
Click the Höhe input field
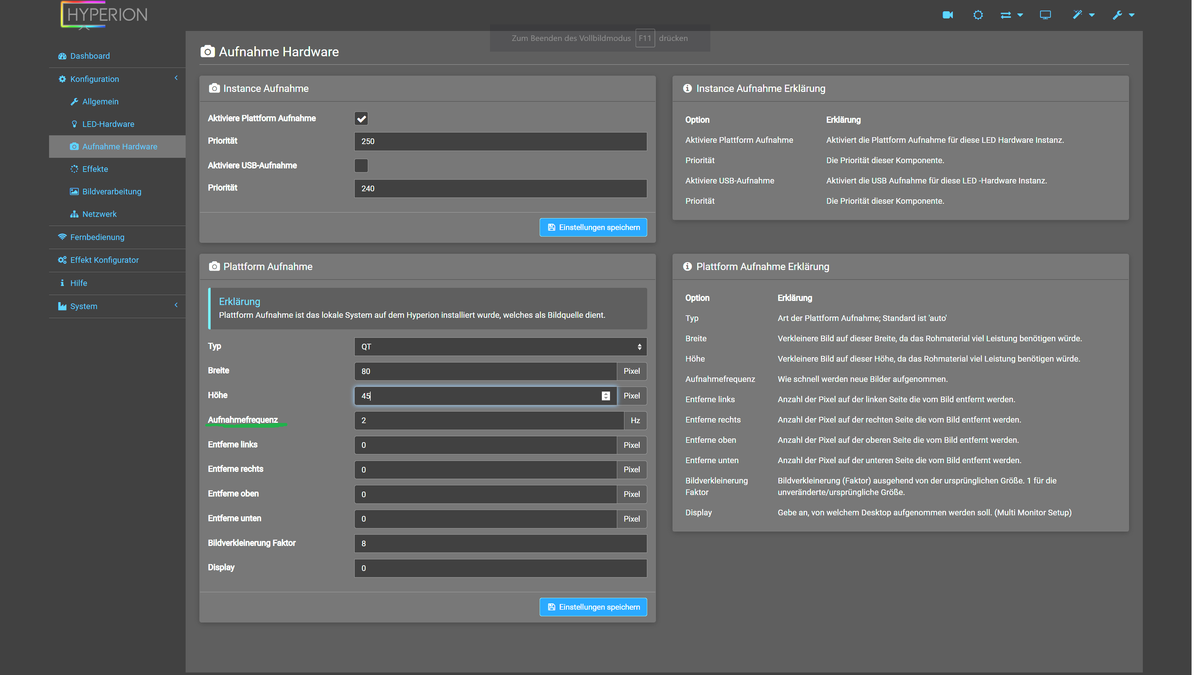[486, 396]
